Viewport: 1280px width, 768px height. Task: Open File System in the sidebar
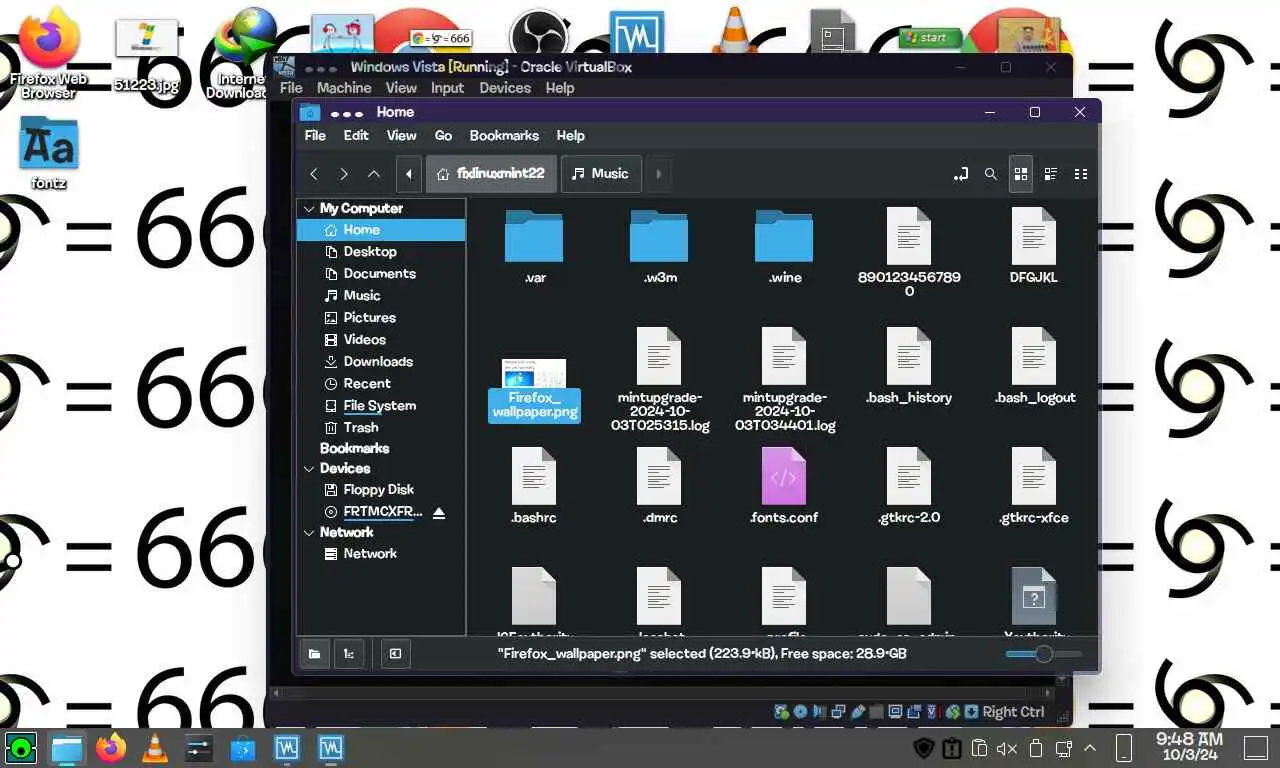[x=381, y=406]
